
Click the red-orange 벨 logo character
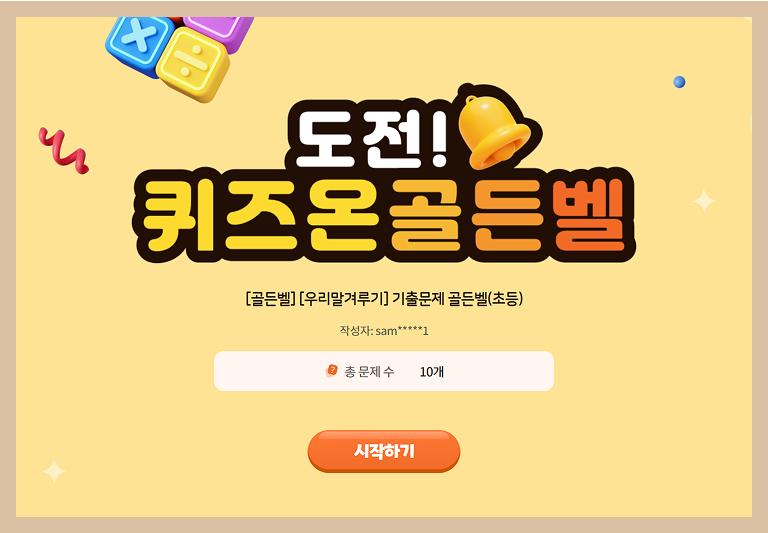[588, 216]
